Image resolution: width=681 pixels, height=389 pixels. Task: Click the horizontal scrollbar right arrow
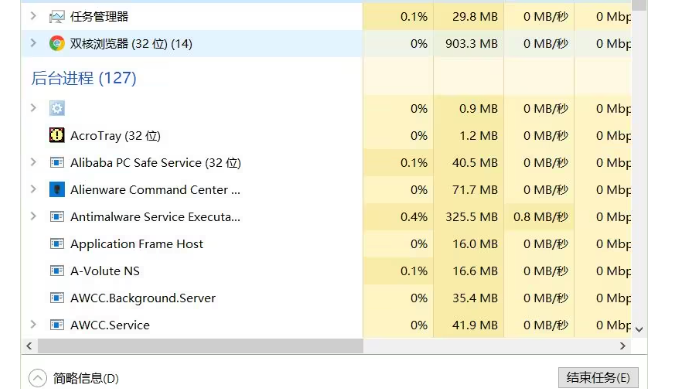pos(622,346)
